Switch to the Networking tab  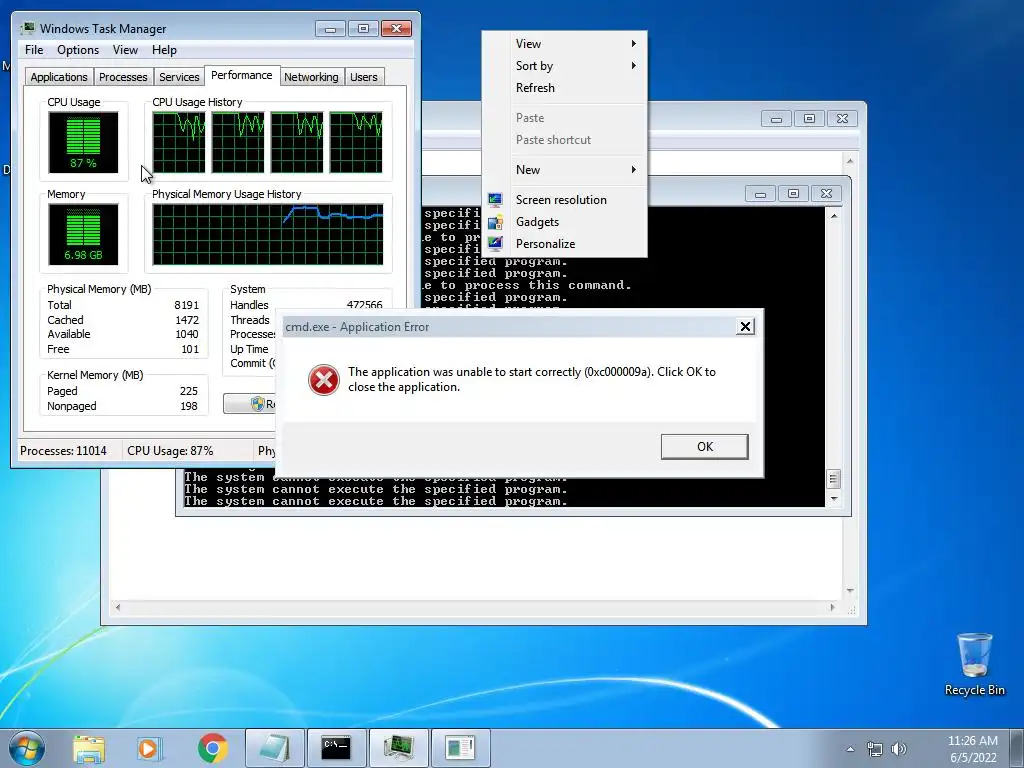[x=311, y=77]
